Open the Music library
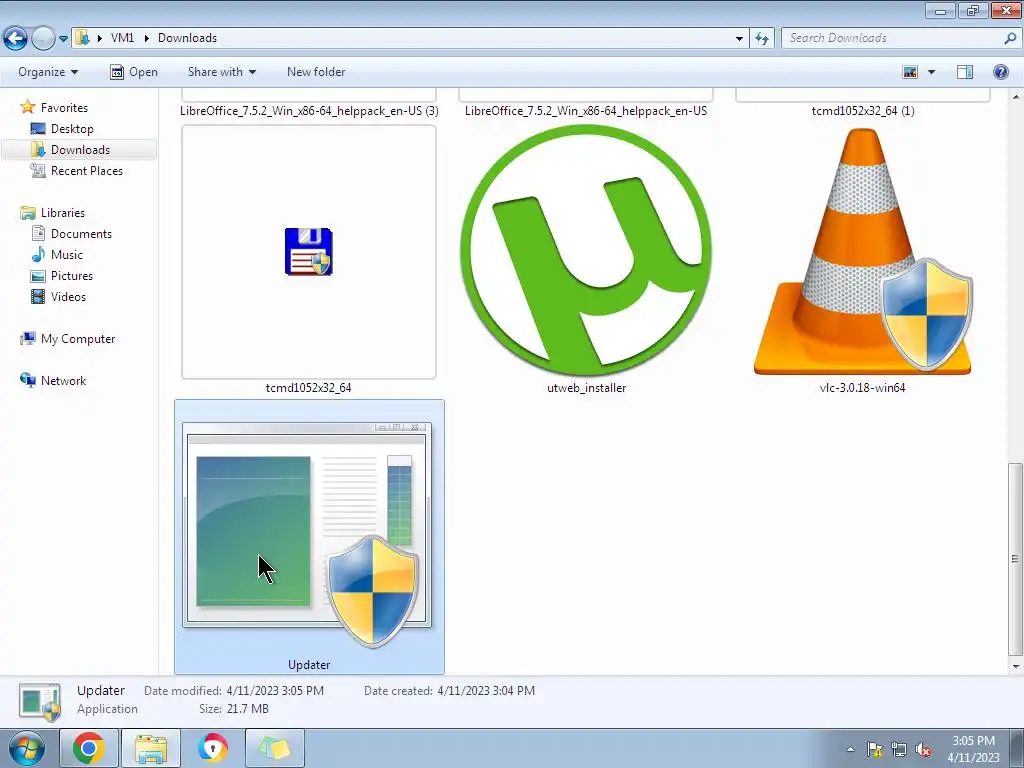Screen dimensions: 1024x768 [67, 255]
